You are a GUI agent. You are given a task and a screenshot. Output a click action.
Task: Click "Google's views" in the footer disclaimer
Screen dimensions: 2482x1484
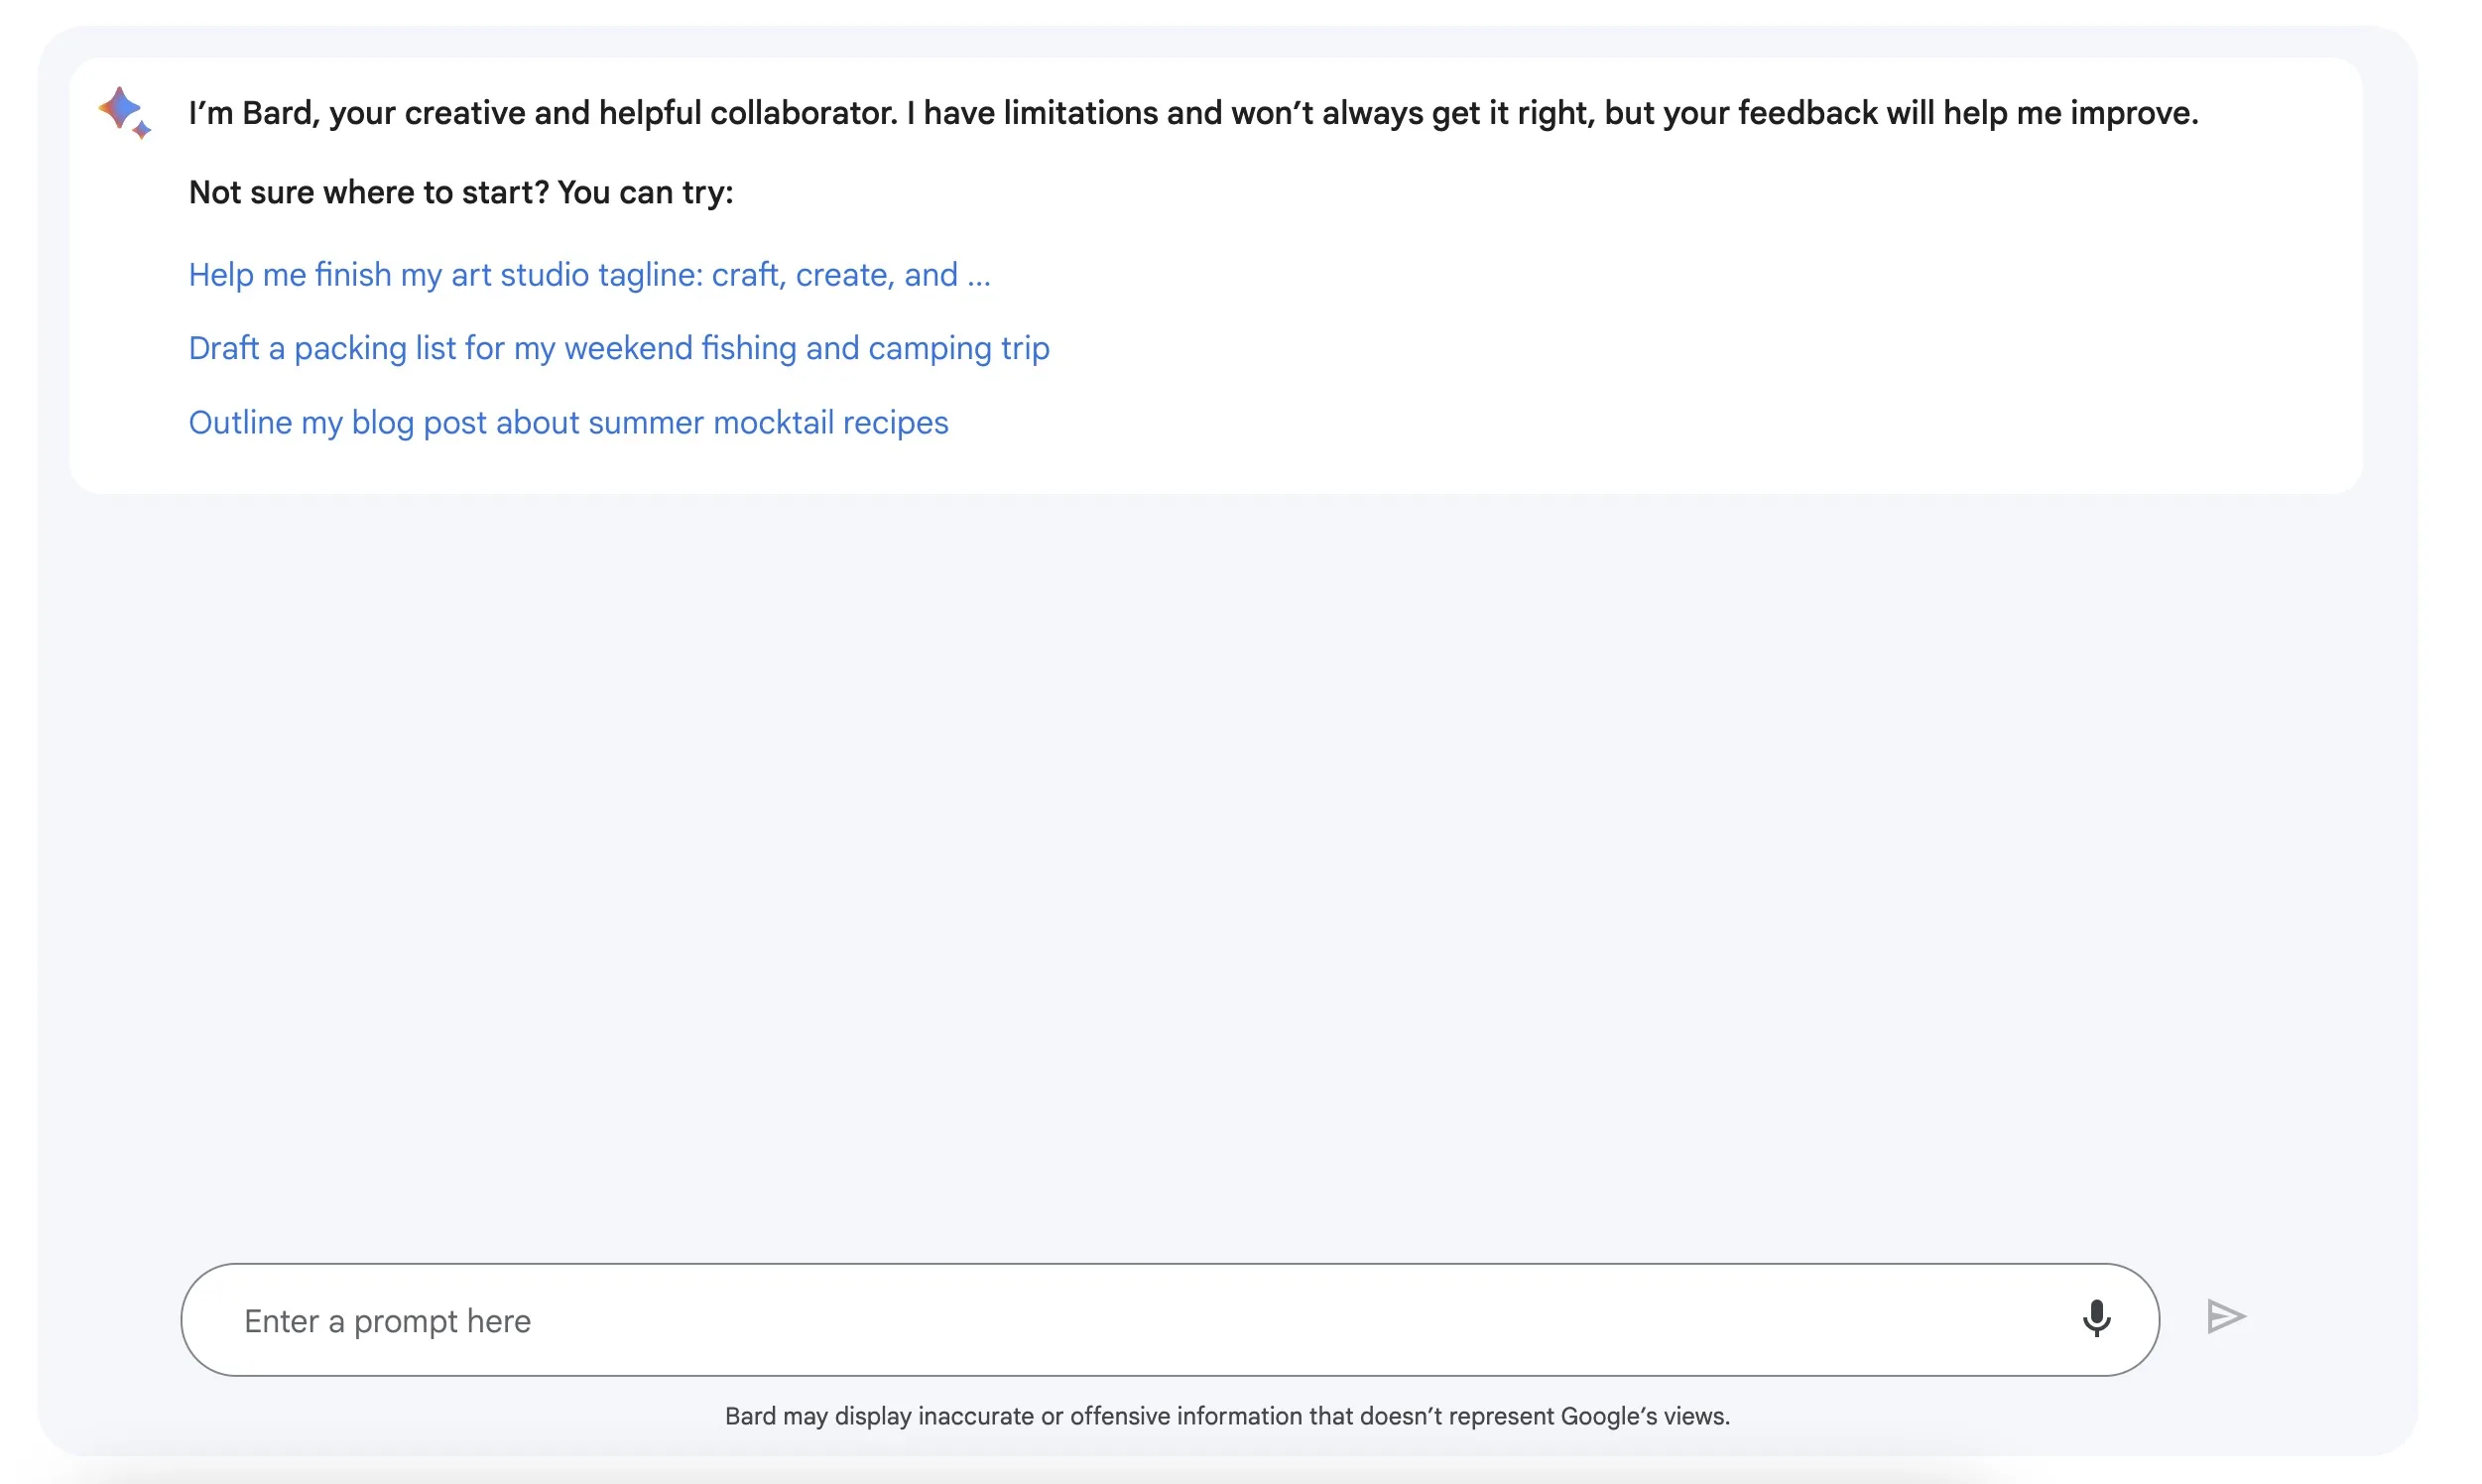pyautogui.click(x=1644, y=1415)
